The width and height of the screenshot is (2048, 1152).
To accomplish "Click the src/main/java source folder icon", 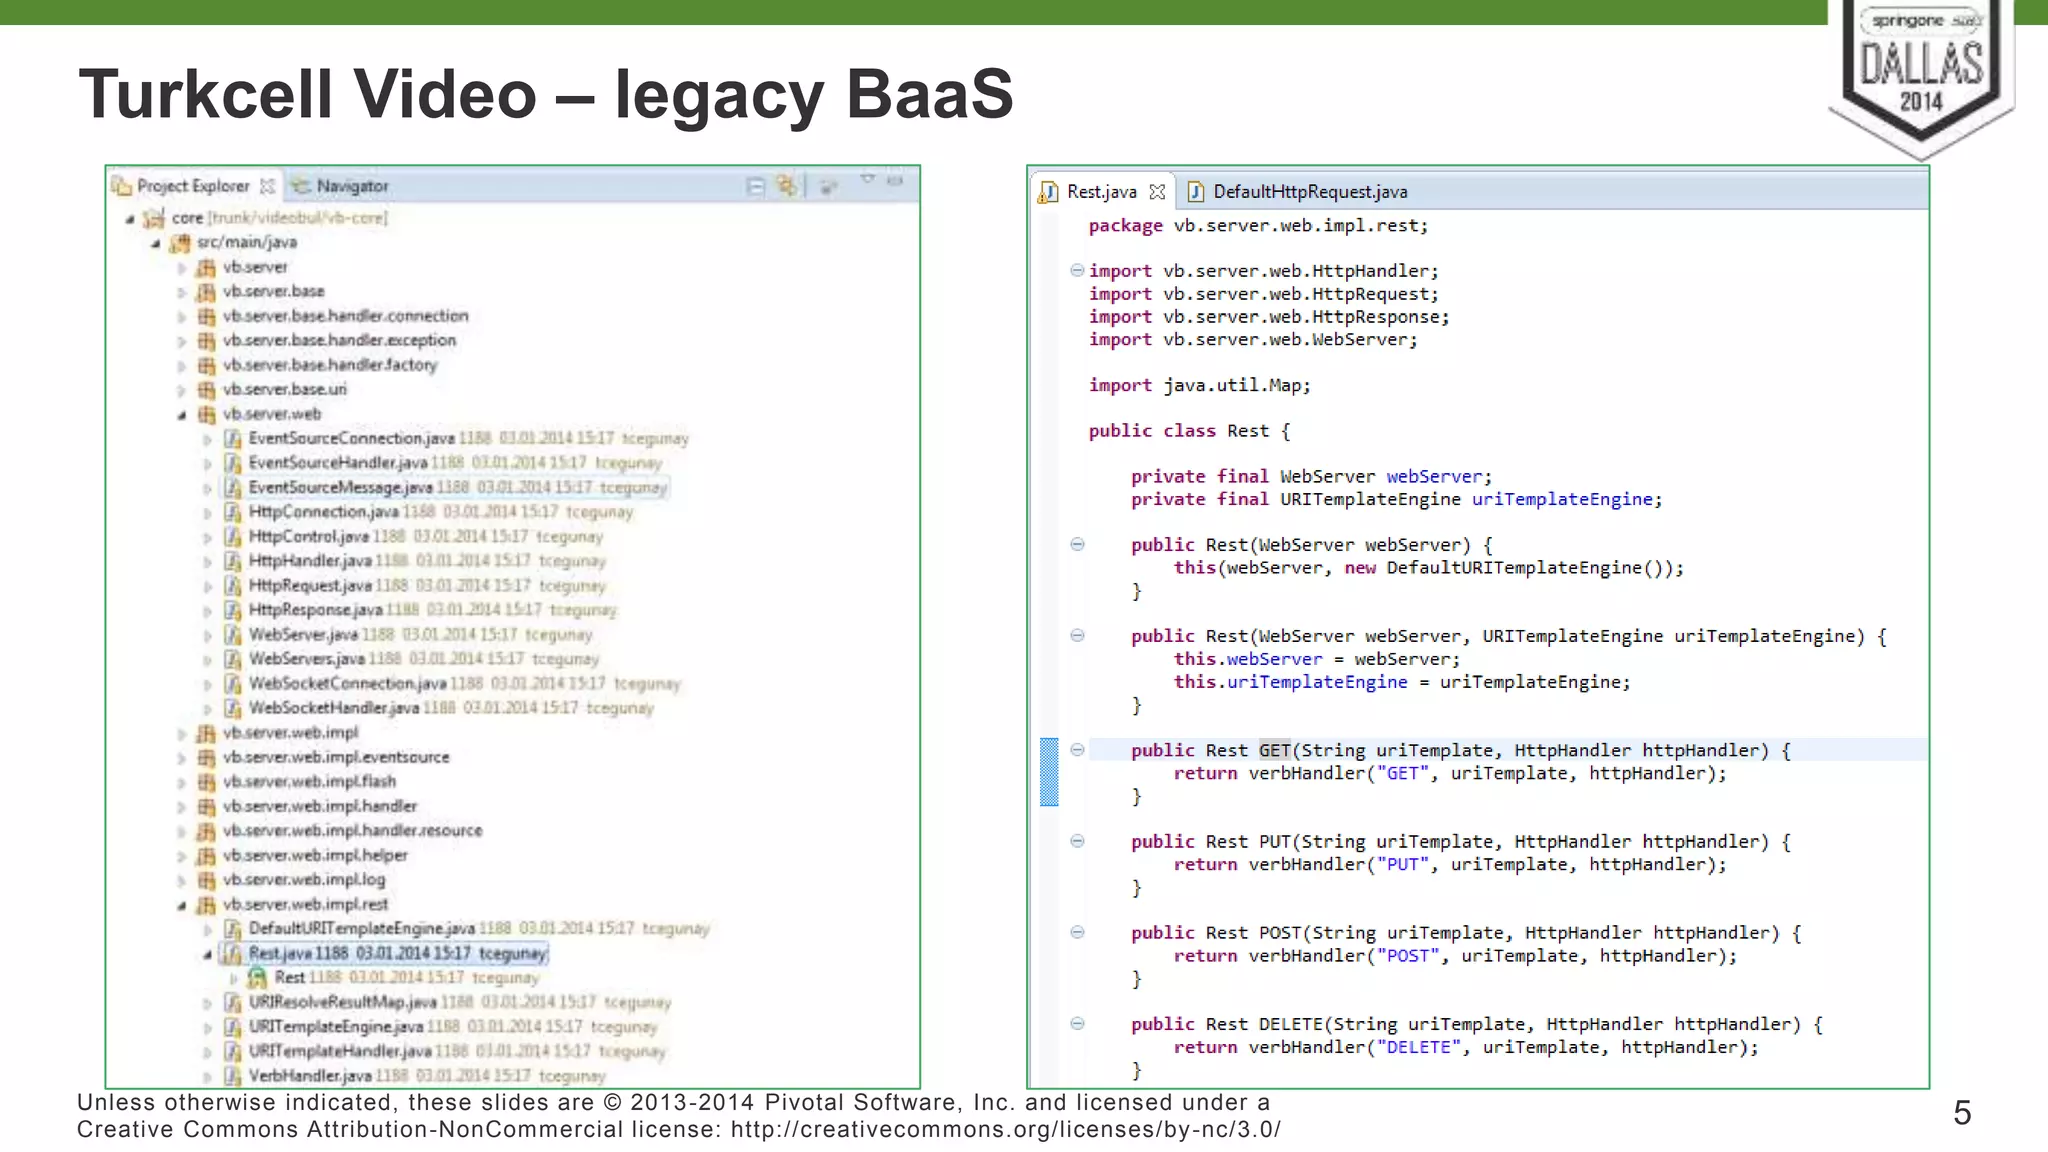I will [x=180, y=242].
